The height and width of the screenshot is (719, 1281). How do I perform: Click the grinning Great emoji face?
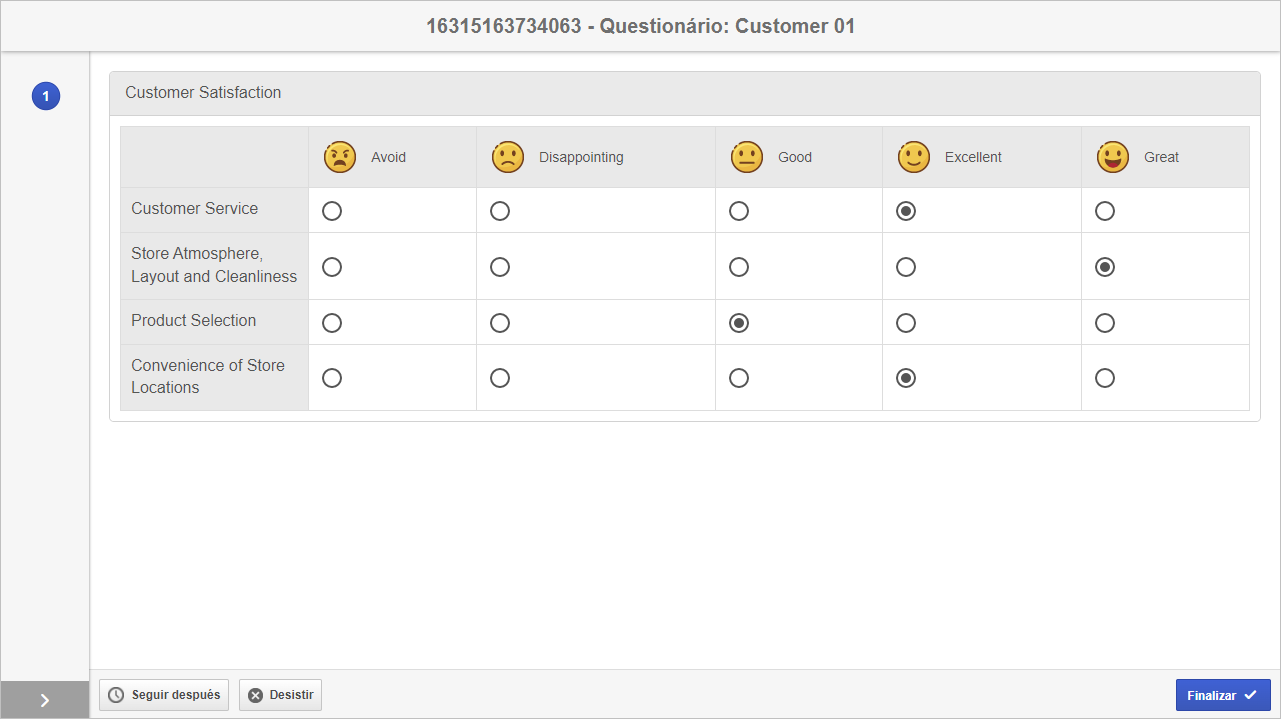[x=1113, y=157]
